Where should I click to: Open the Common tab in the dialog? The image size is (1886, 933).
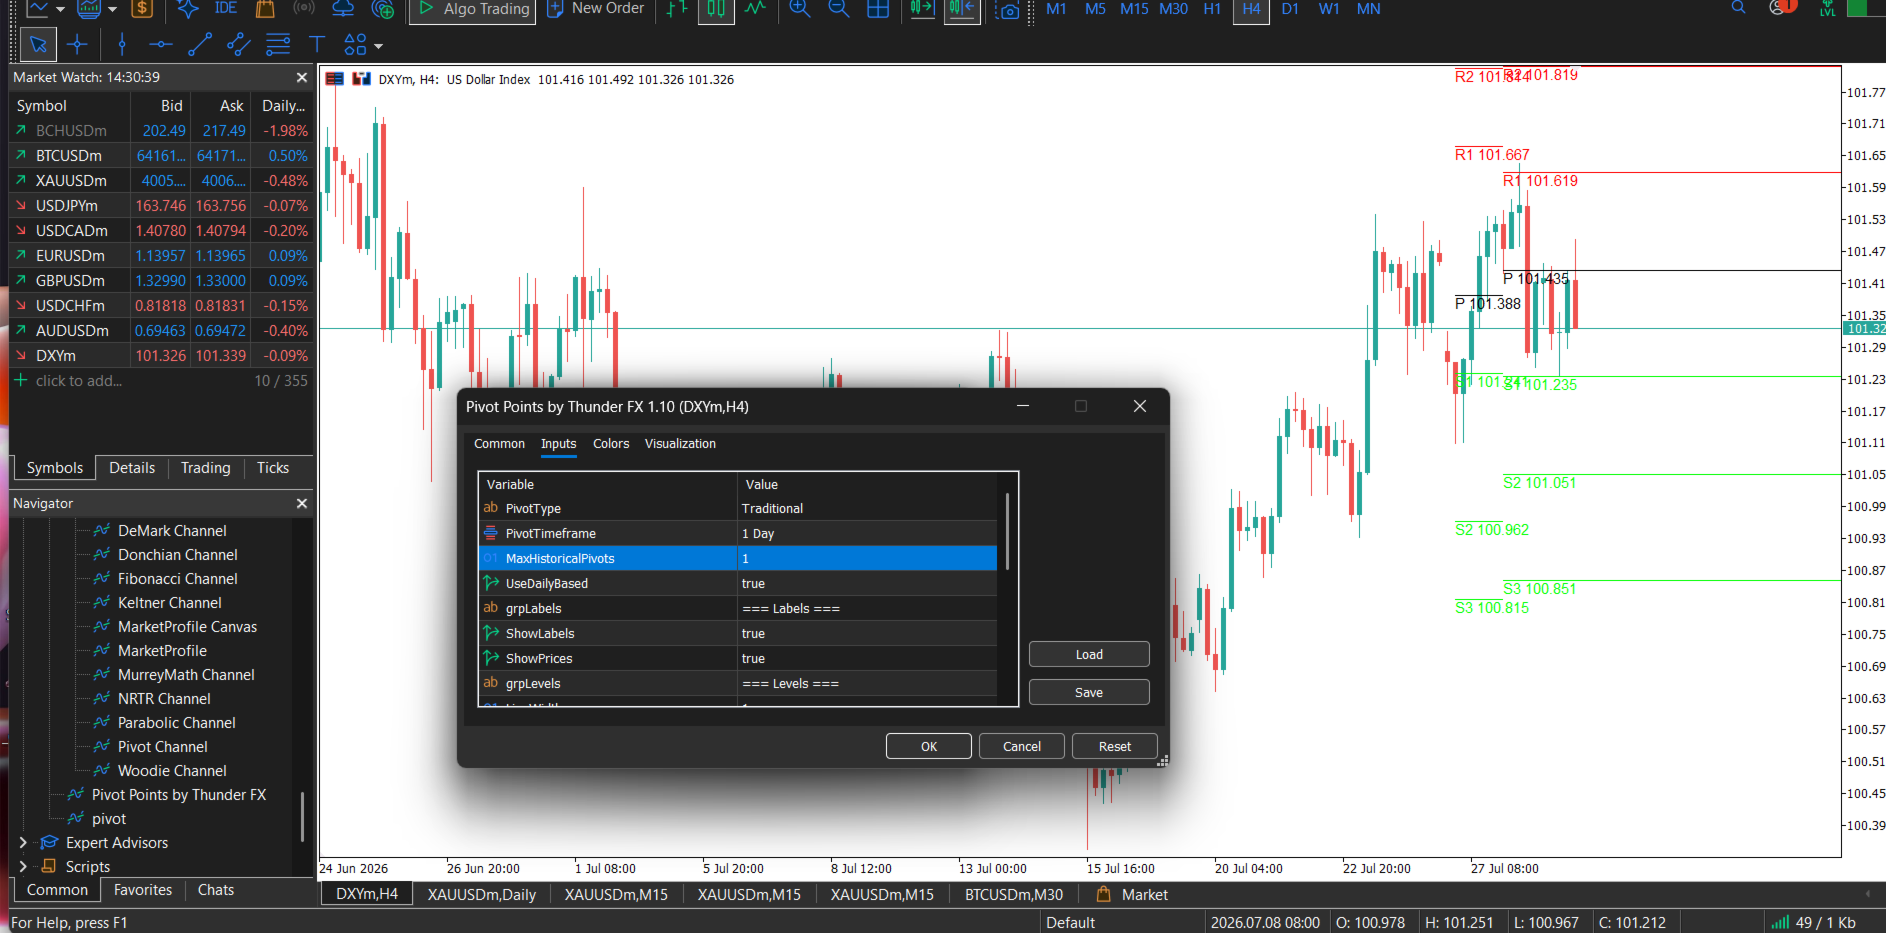point(499,444)
